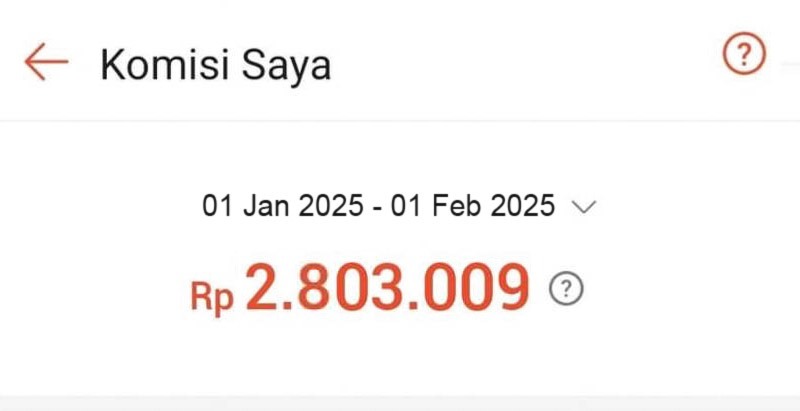Screen dimensions: 800x411
Task: Click the gray divider bar below amount
Action: tap(400, 403)
